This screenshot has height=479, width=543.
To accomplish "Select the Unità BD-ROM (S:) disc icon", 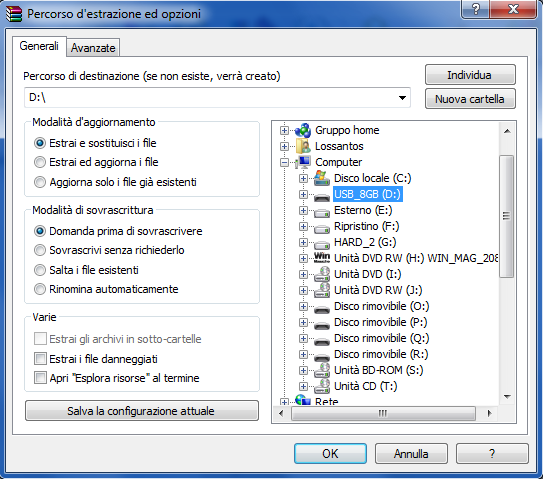I will [322, 370].
